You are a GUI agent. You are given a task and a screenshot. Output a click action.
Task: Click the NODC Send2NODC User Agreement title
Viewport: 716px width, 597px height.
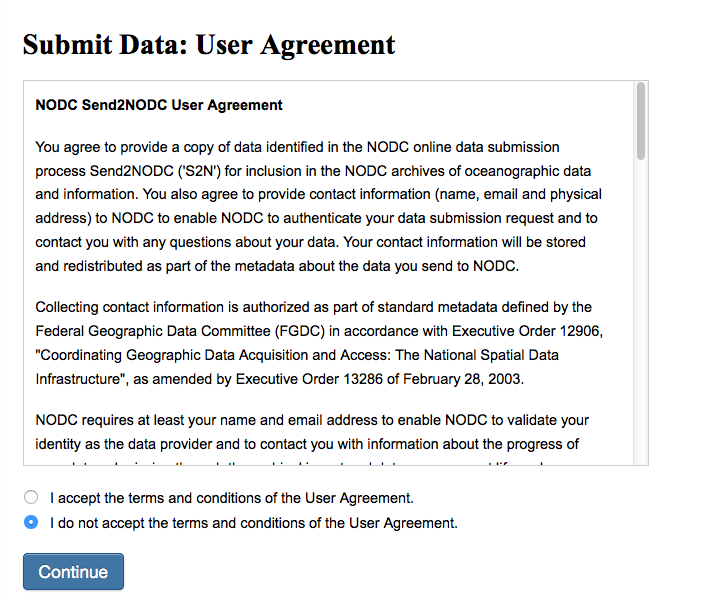[159, 105]
